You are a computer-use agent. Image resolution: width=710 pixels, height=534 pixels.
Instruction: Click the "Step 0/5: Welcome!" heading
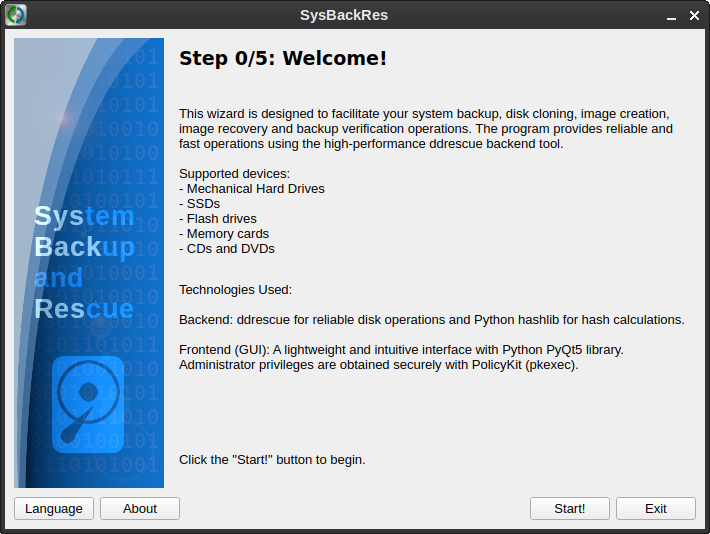[x=282, y=58]
